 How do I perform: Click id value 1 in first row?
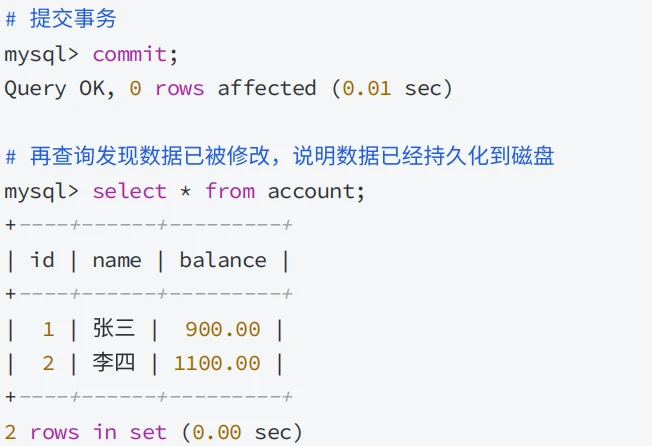(48, 330)
